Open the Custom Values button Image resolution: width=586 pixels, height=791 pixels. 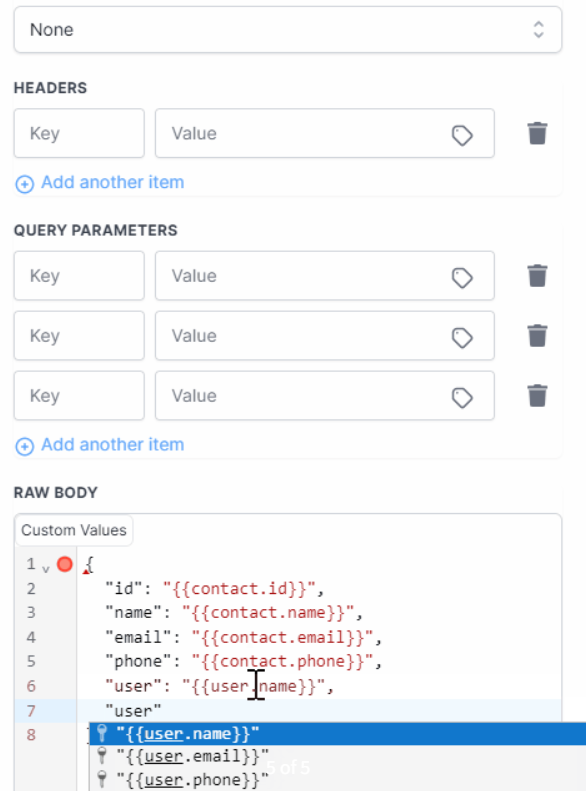74,530
